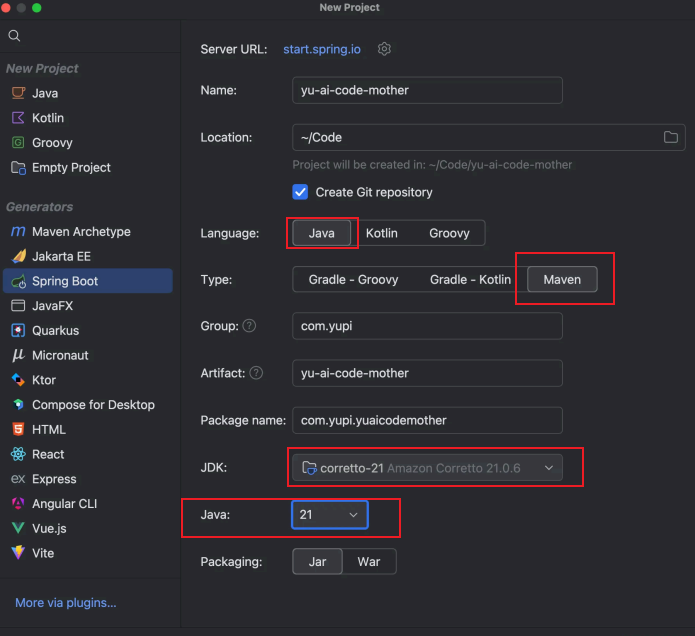Select the Express generator icon
Image resolution: width=695 pixels, height=636 pixels.
18,479
